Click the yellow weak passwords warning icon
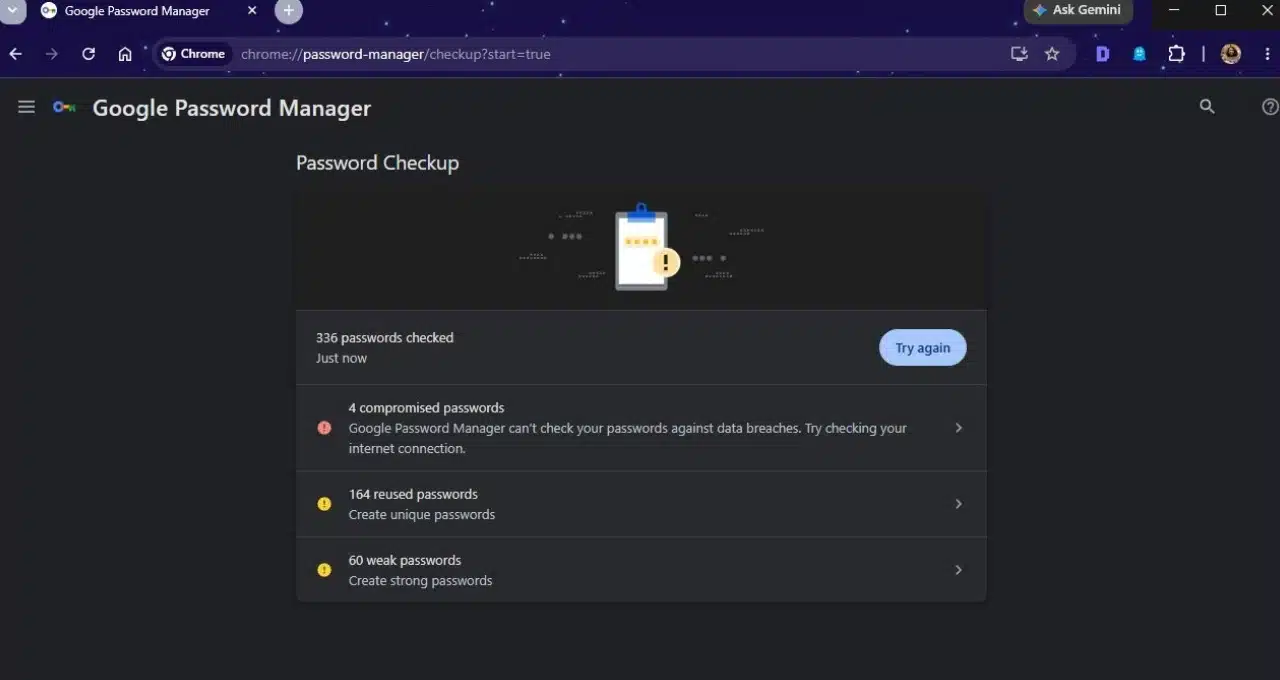1280x680 pixels. tap(324, 570)
